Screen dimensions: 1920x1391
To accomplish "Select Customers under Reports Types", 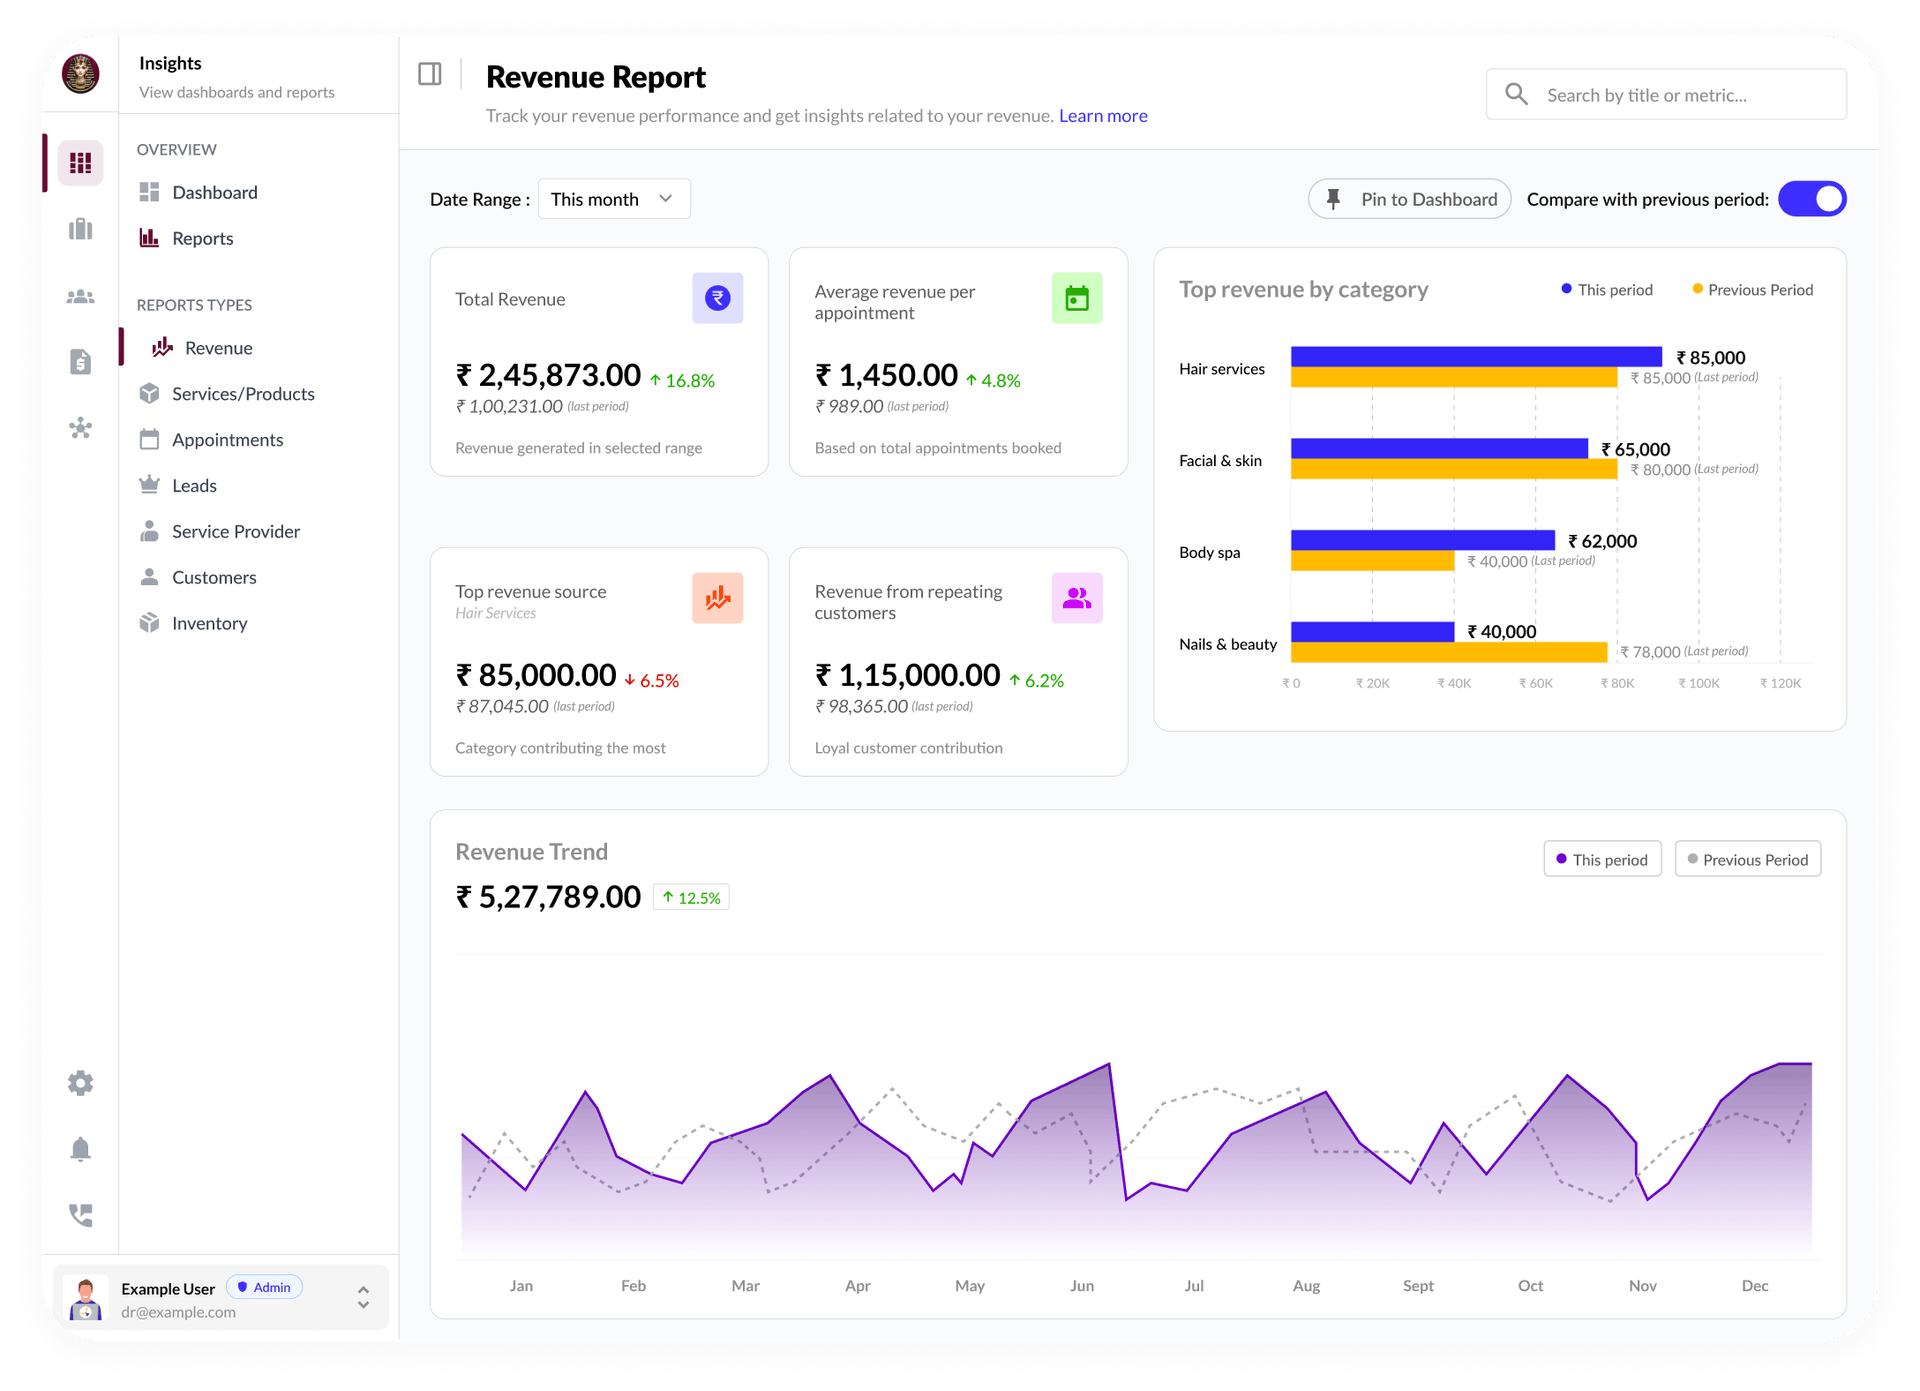I will [213, 577].
